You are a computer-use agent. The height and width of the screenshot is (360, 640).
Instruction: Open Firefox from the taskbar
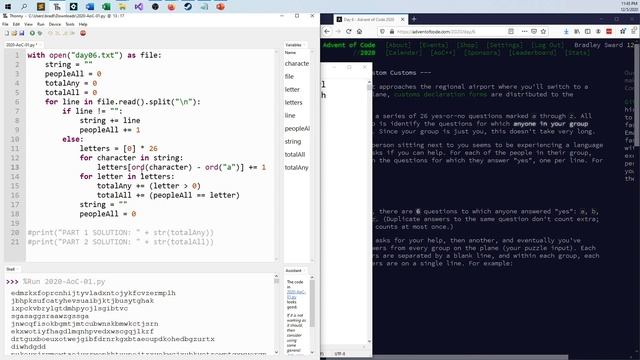click(x=171, y=7)
